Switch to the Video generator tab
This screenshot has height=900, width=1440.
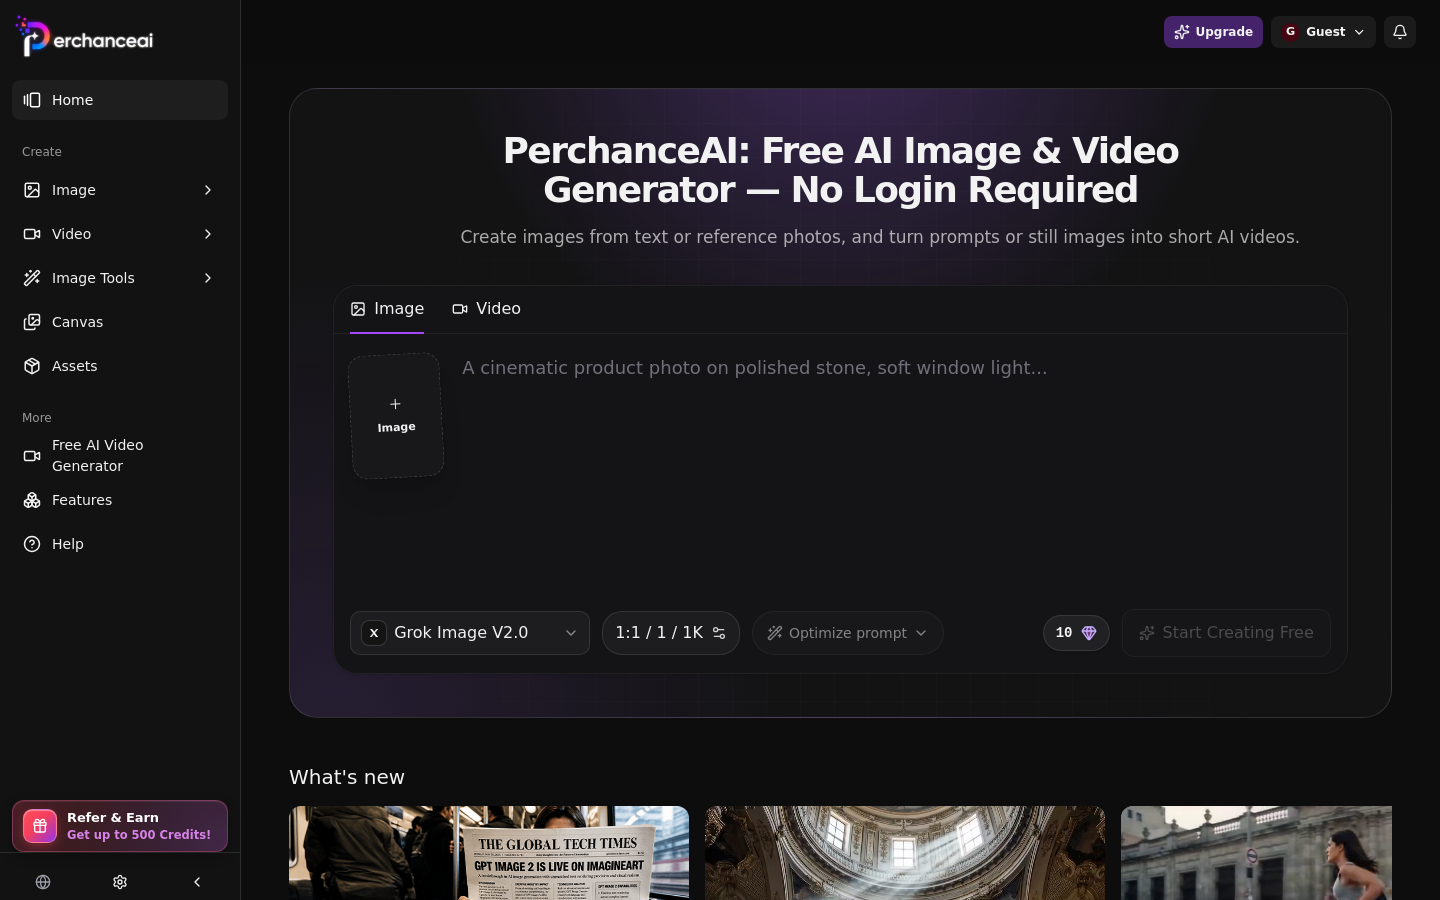click(x=486, y=309)
